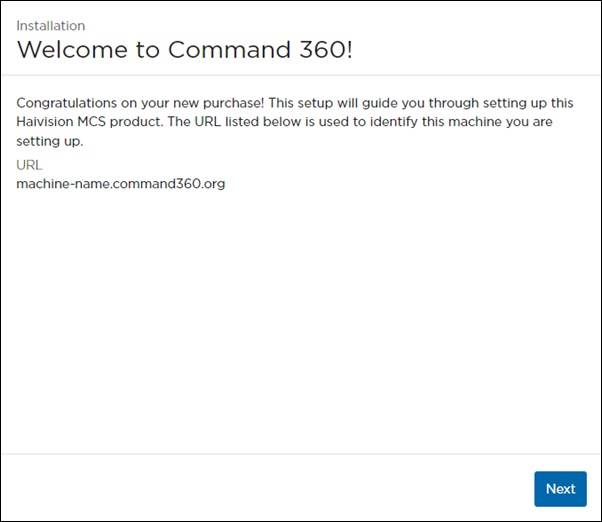This screenshot has width=602, height=522.
Task: Click the word "Welcome" in the heading
Action: (x=71, y=50)
